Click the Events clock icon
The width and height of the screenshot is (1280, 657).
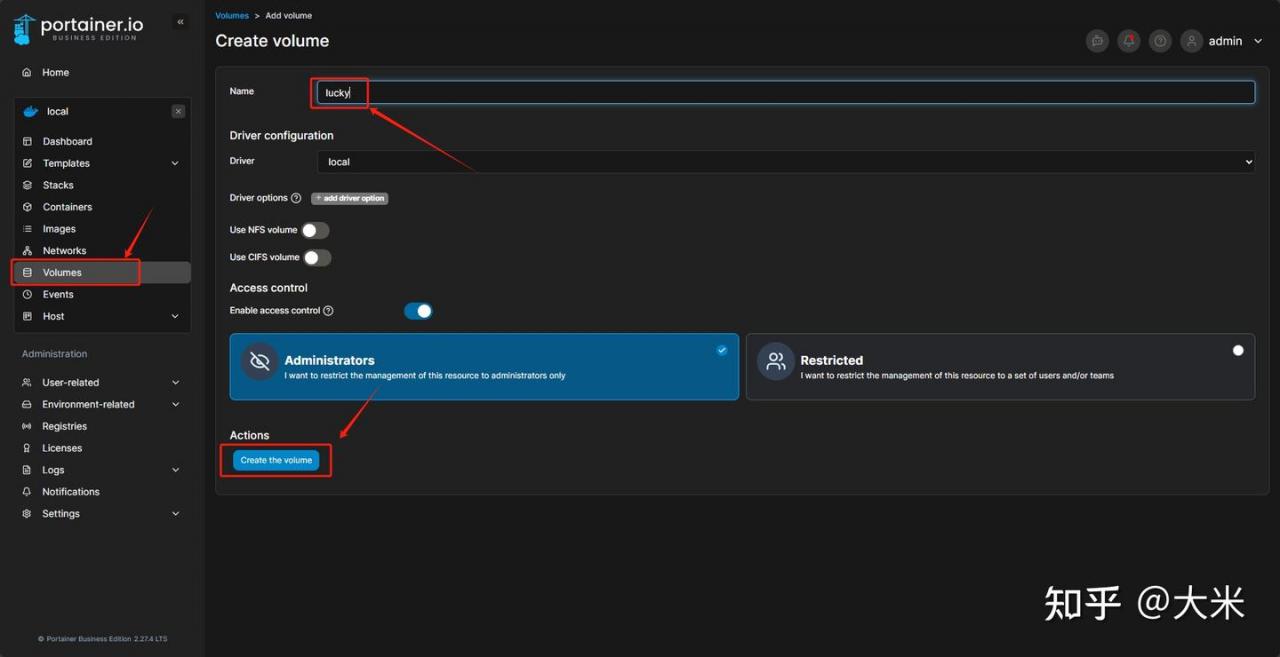point(28,295)
